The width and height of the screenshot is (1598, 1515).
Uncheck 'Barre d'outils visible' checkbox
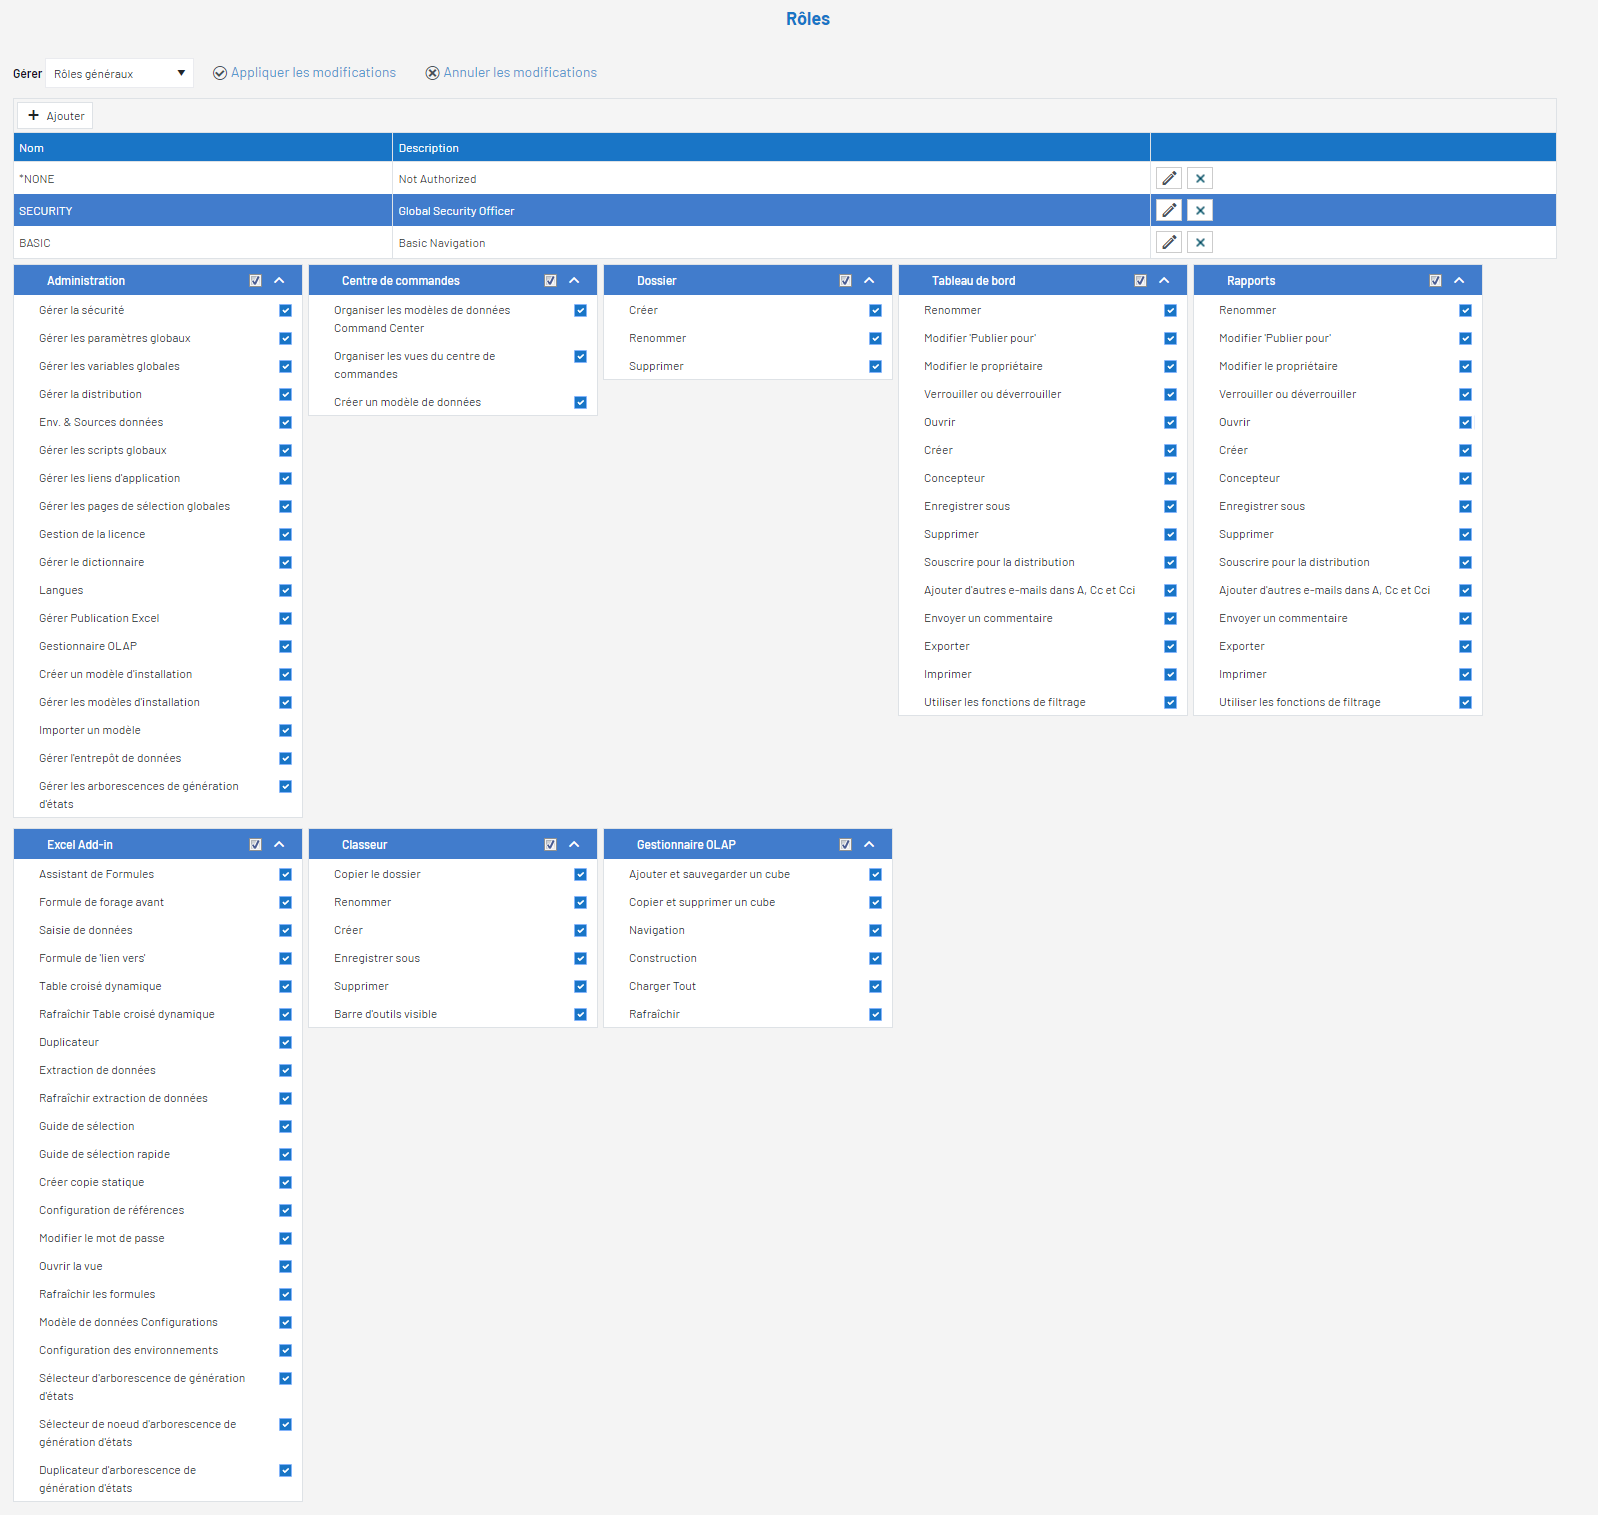(580, 1014)
